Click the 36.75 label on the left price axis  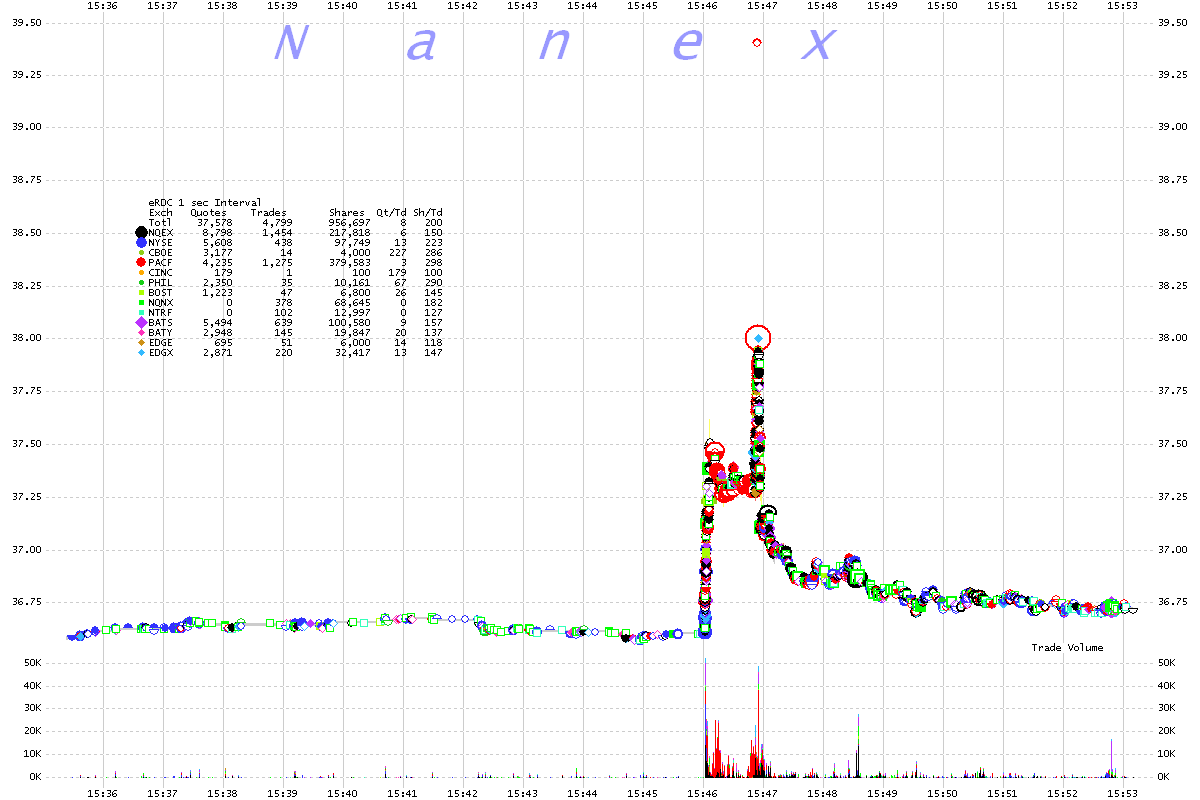point(25,602)
